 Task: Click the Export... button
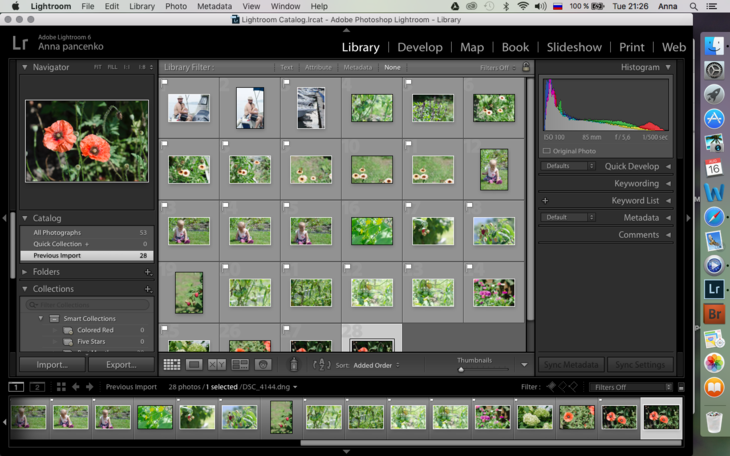[x=121, y=365]
